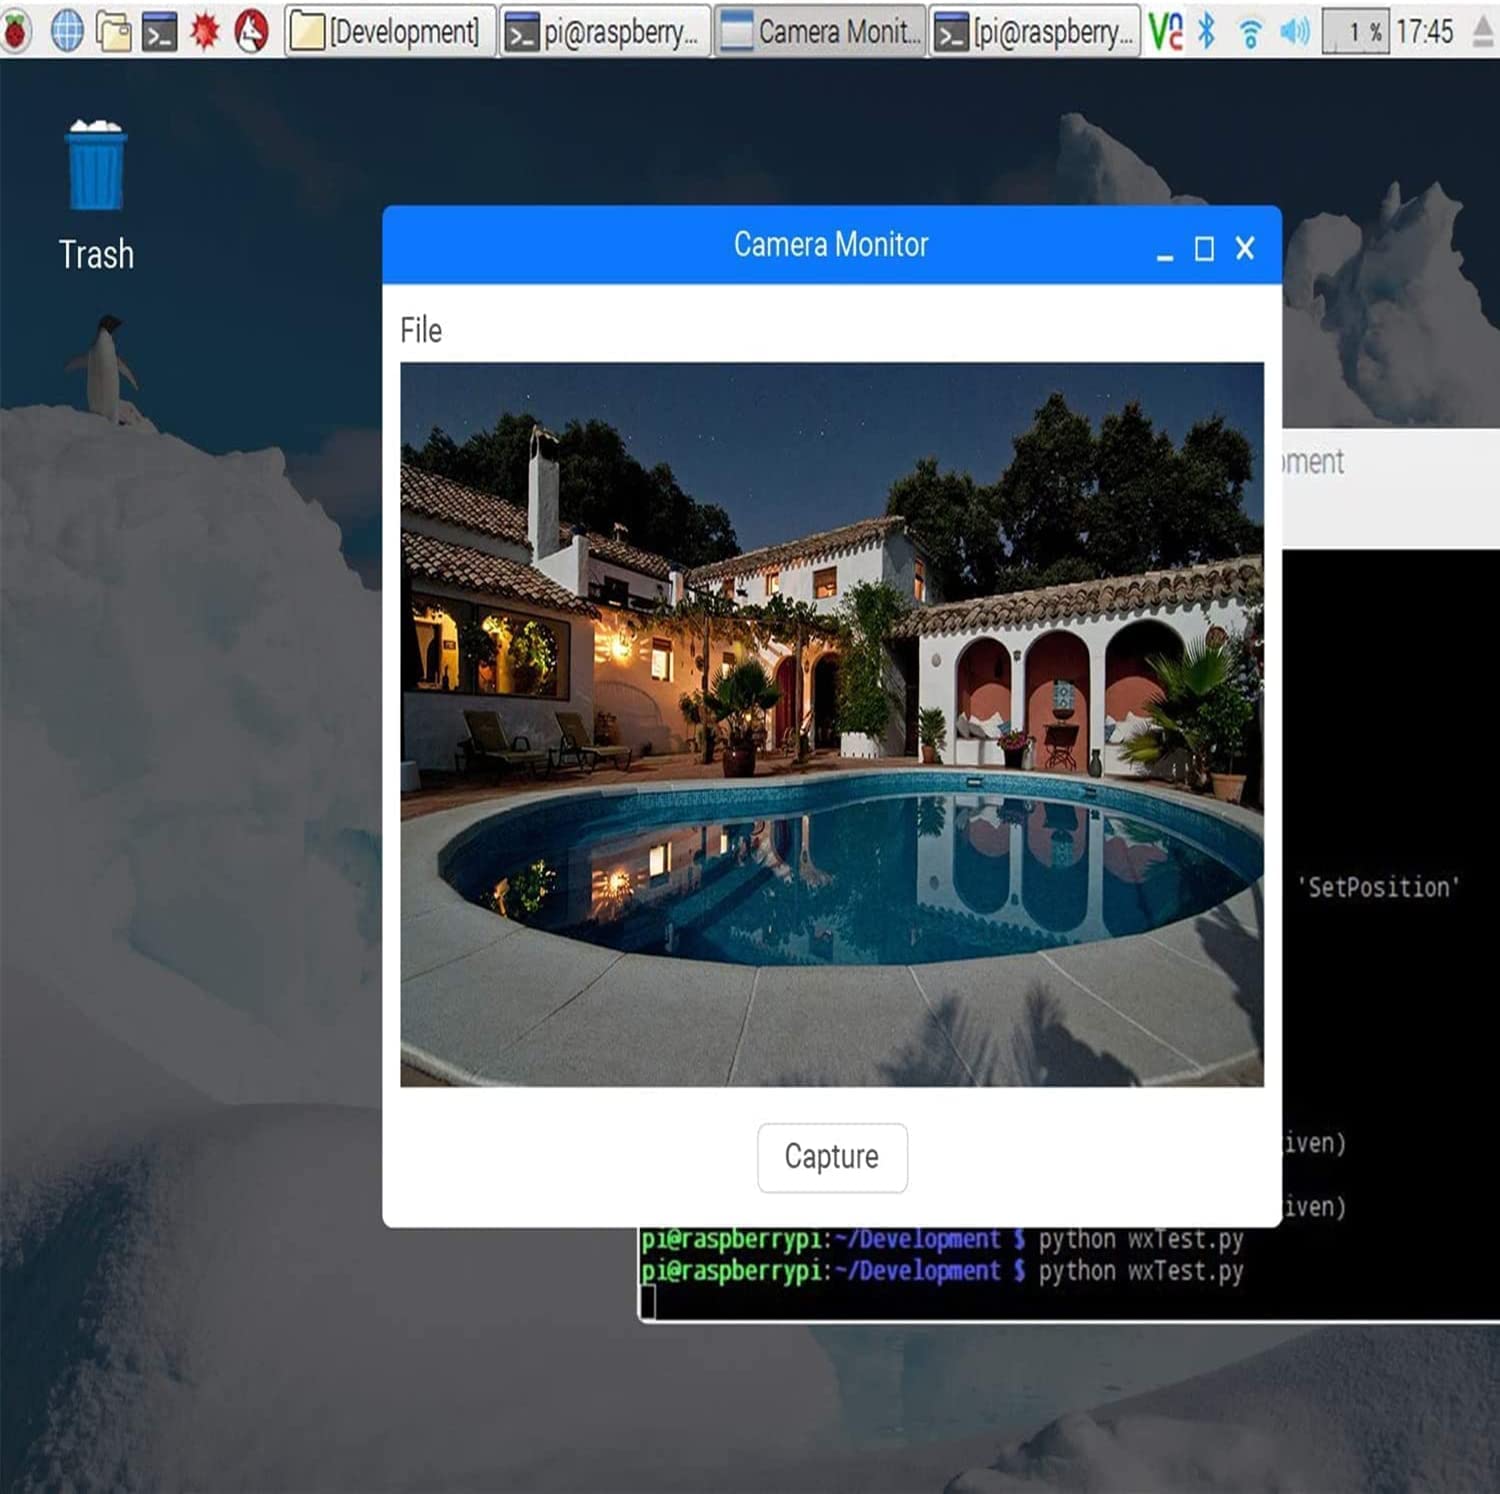The image size is (1500, 1494).
Task: Open the VNC server tray icon
Action: coord(1166,31)
